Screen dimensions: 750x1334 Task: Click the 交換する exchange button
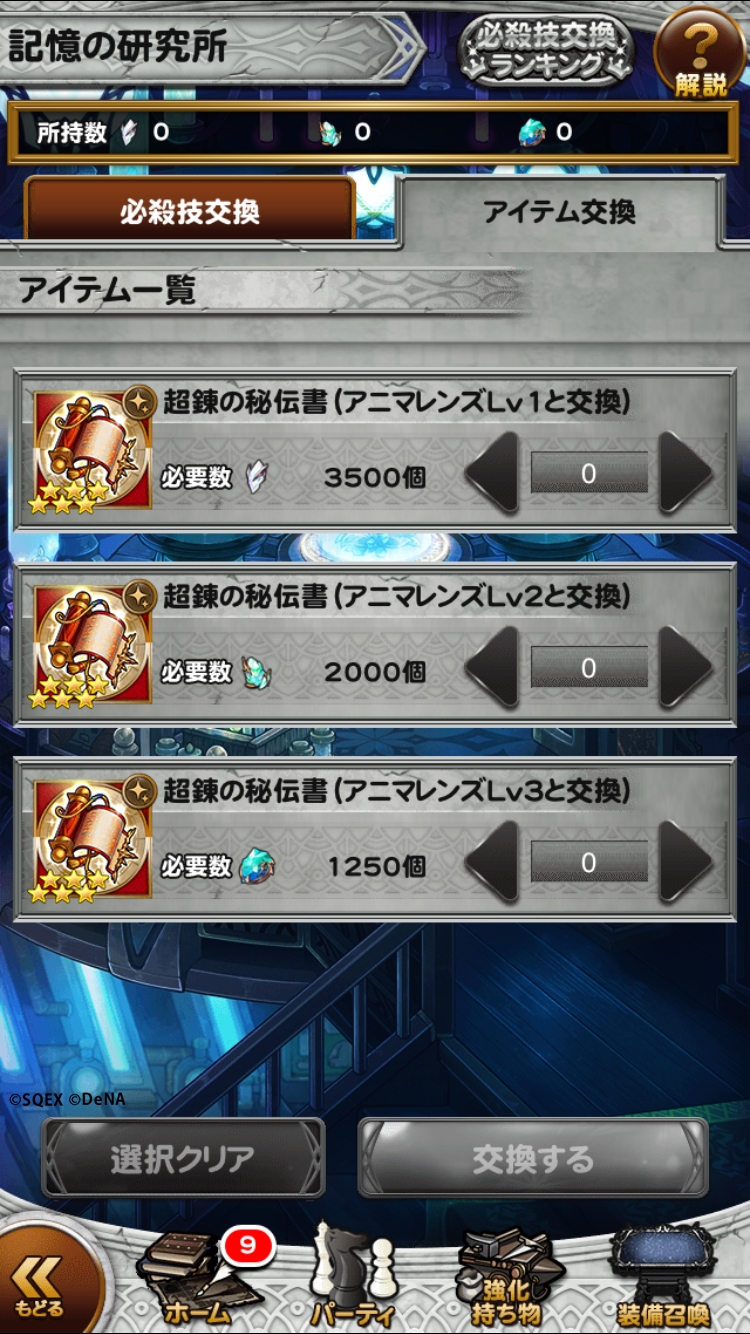point(533,1158)
